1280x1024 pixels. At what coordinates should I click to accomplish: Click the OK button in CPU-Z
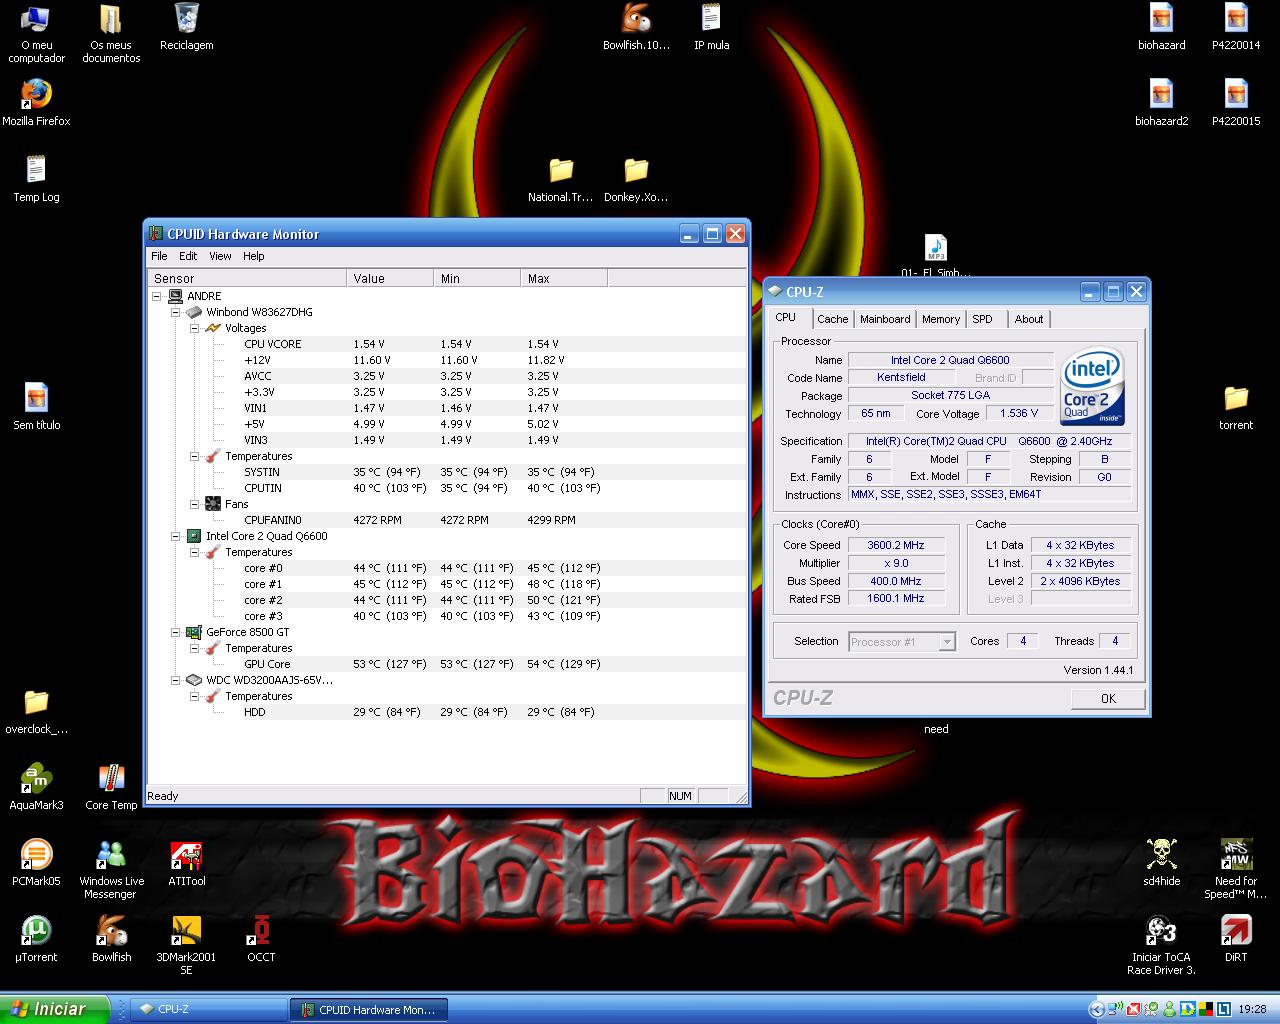(1108, 698)
